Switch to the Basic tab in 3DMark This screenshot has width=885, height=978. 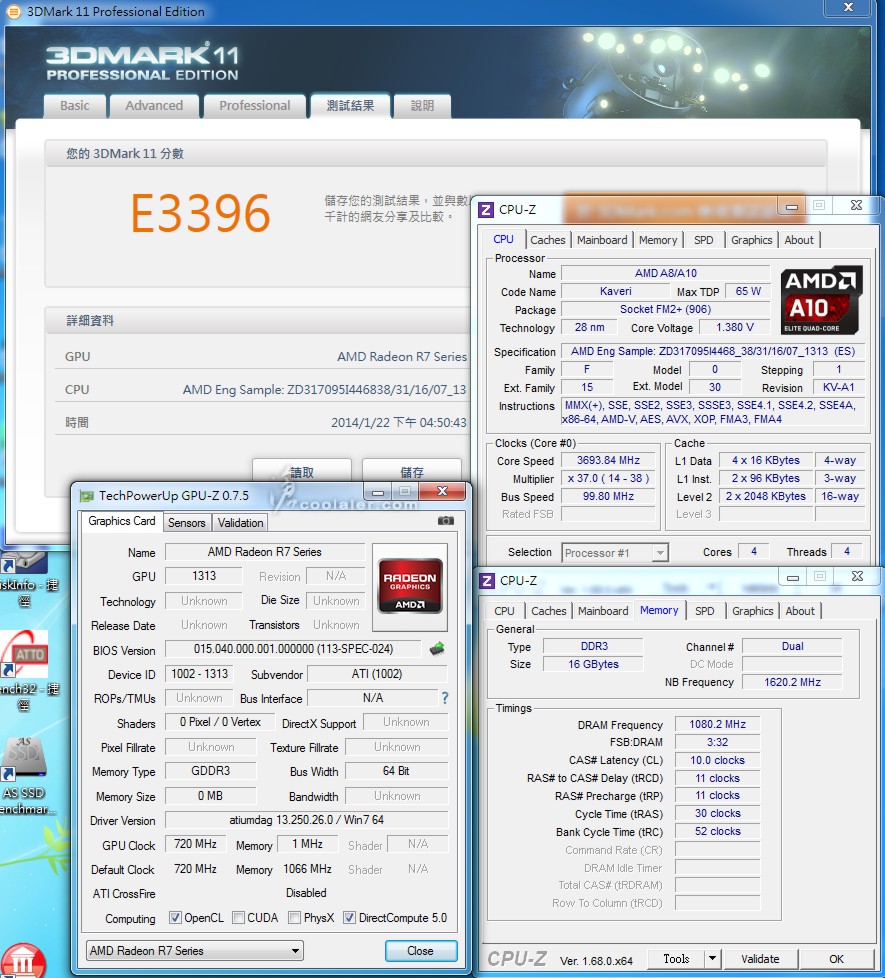pos(75,106)
